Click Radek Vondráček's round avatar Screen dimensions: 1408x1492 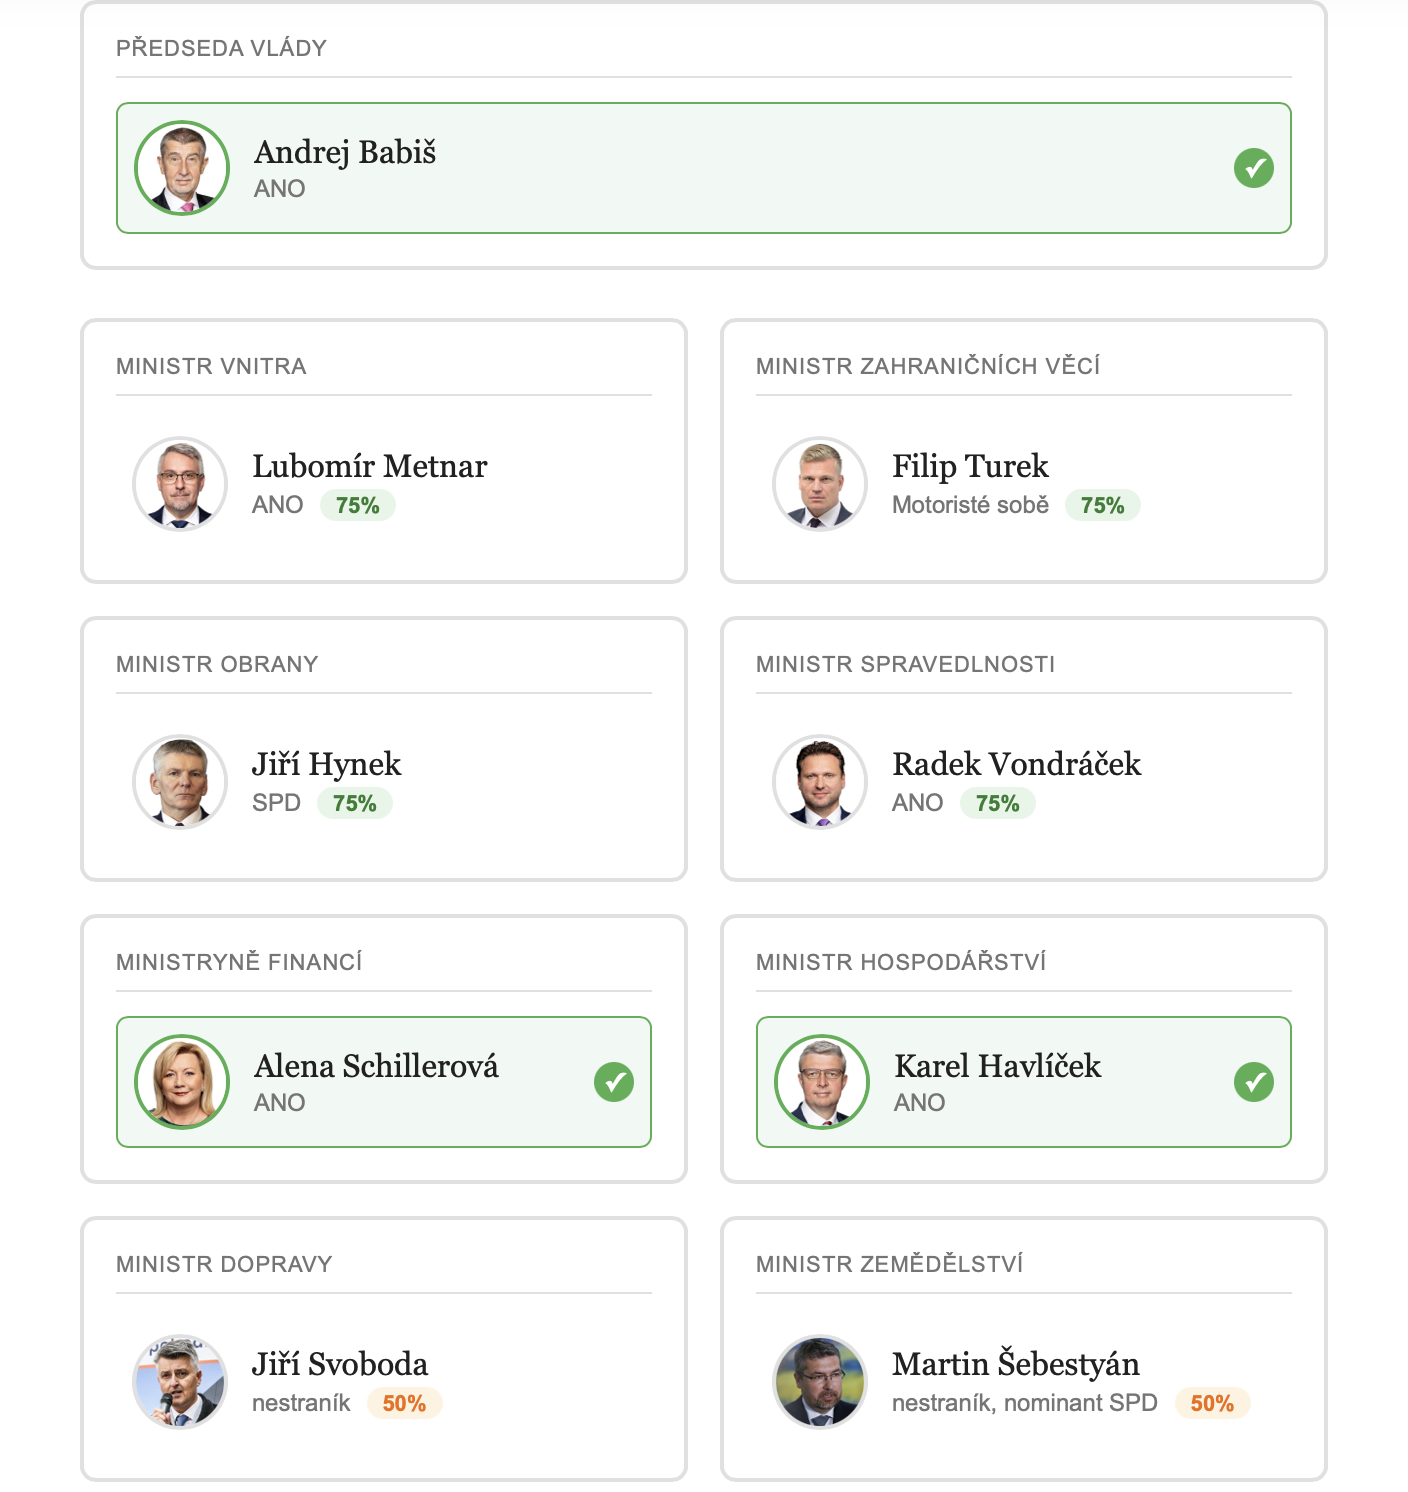click(x=820, y=782)
